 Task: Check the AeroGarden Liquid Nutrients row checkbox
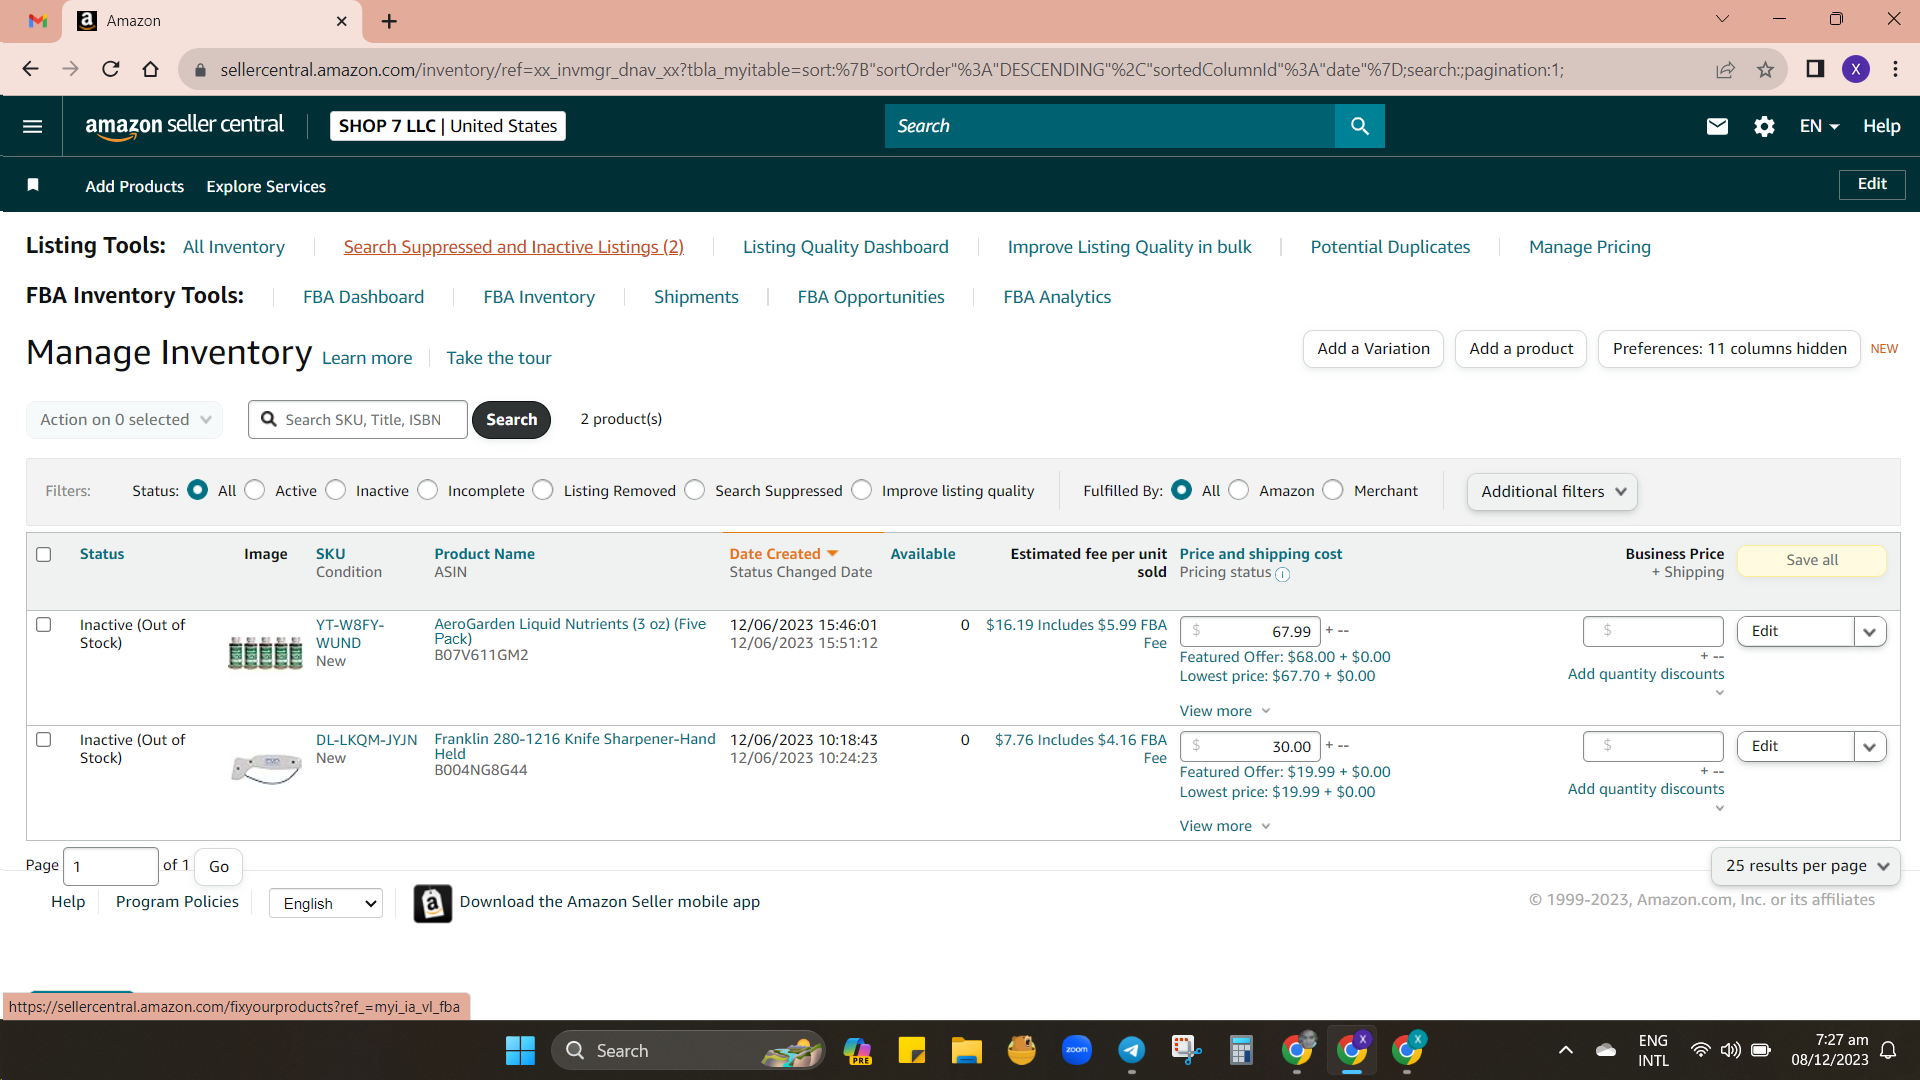coord(44,625)
